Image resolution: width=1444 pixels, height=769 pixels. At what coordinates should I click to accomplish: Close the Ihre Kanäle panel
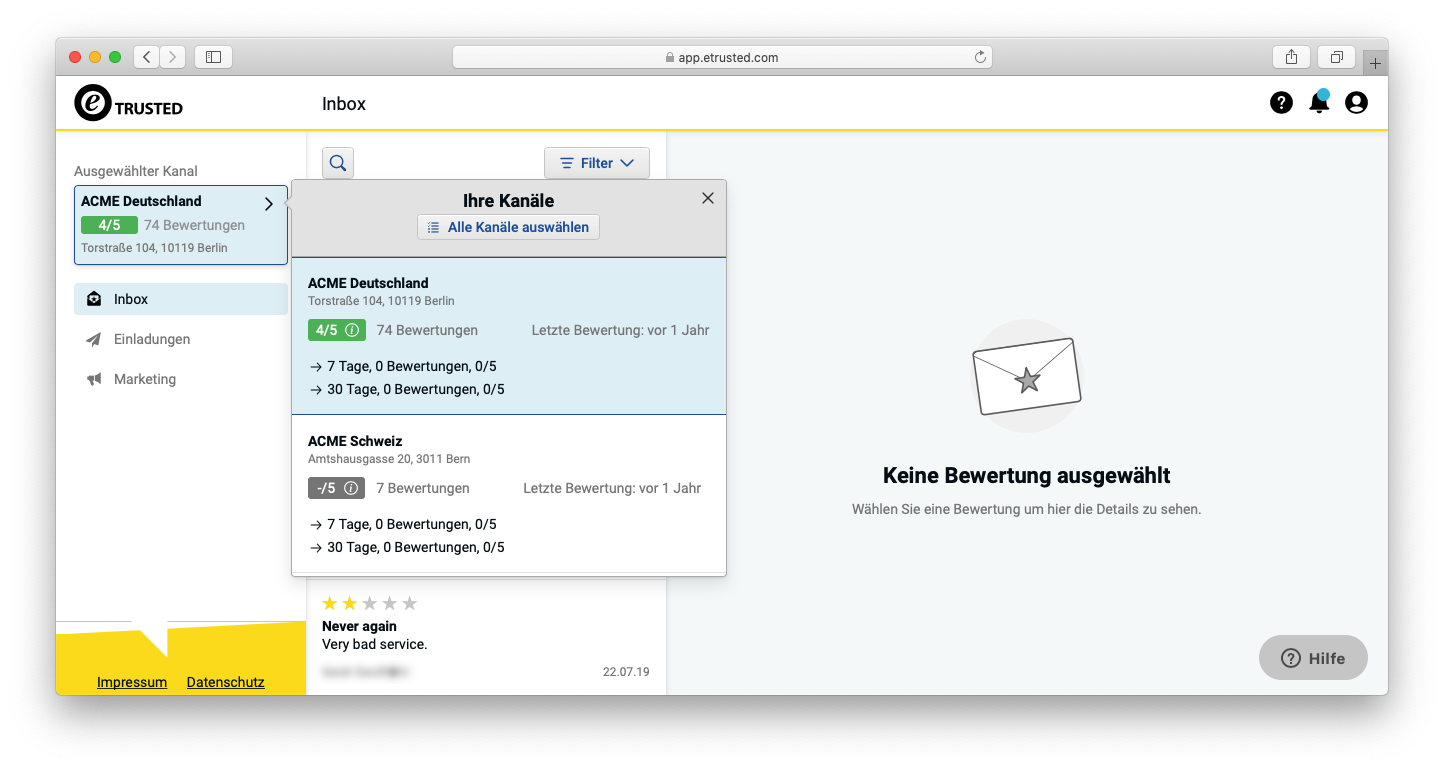pyautogui.click(x=708, y=198)
